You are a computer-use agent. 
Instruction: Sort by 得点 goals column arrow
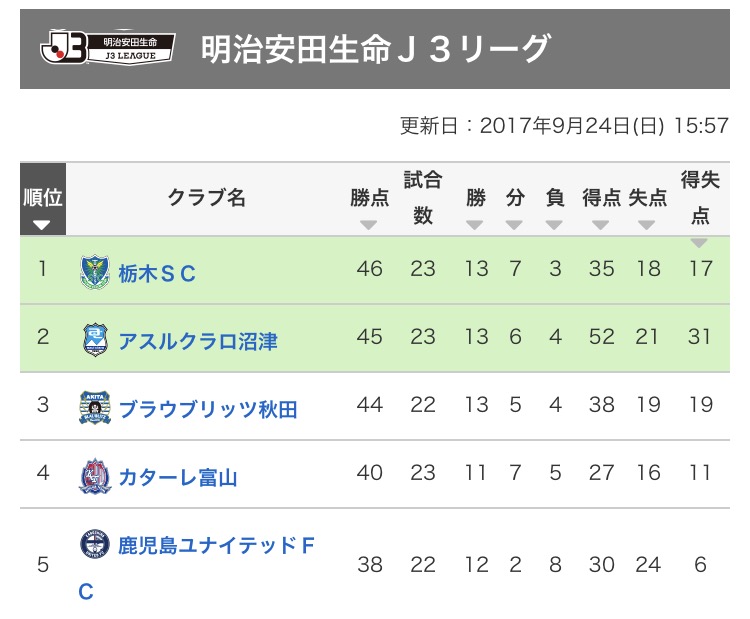601,225
